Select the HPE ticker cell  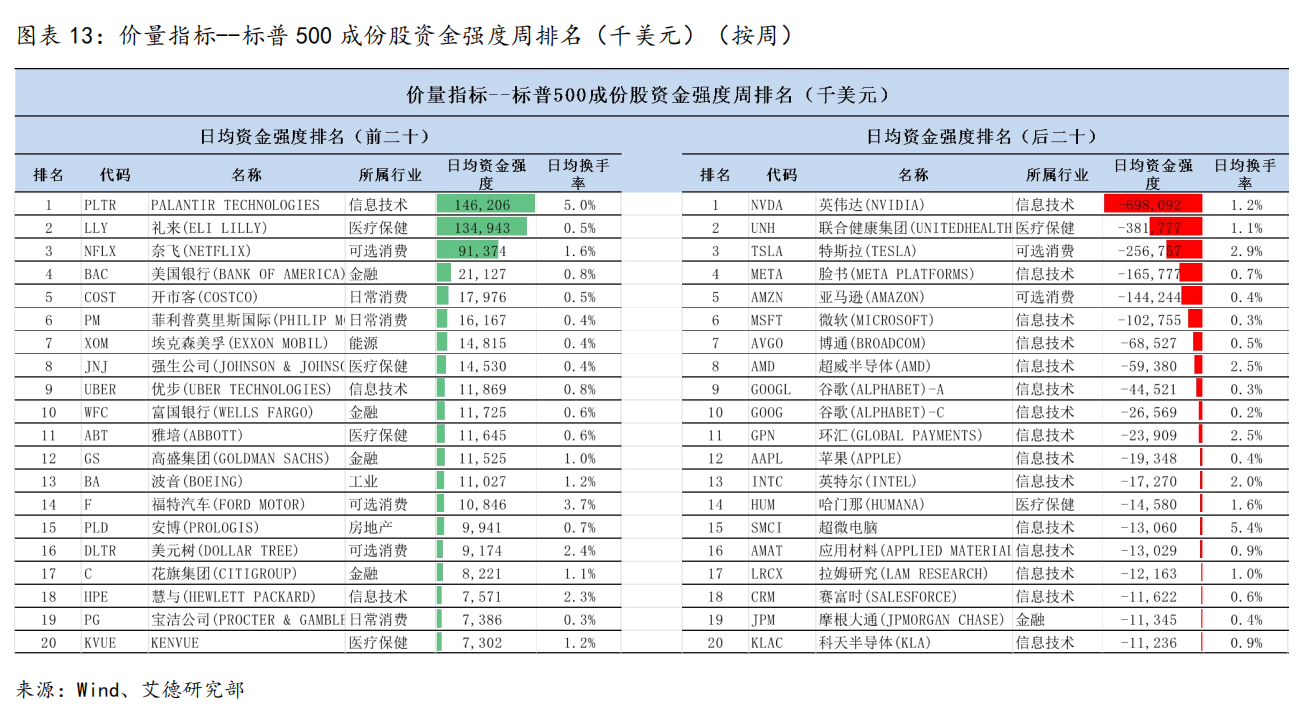pos(97,596)
